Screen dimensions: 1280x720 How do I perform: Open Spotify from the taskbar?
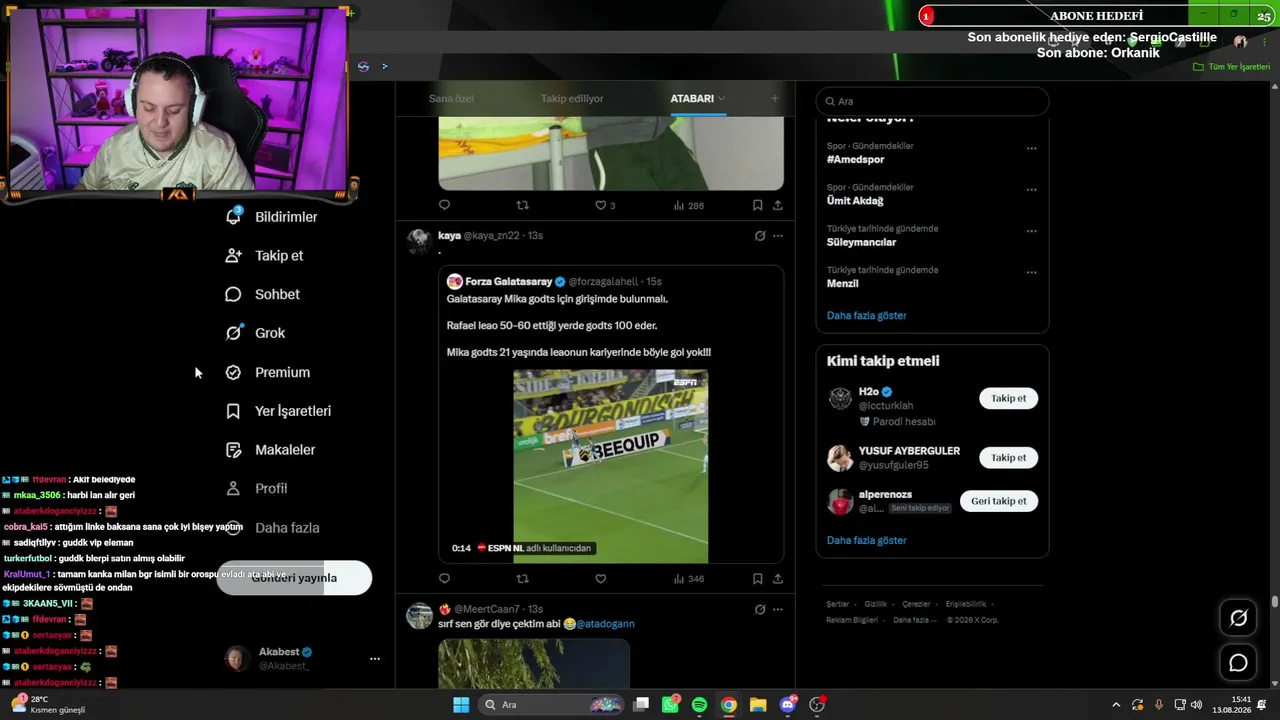(x=699, y=705)
